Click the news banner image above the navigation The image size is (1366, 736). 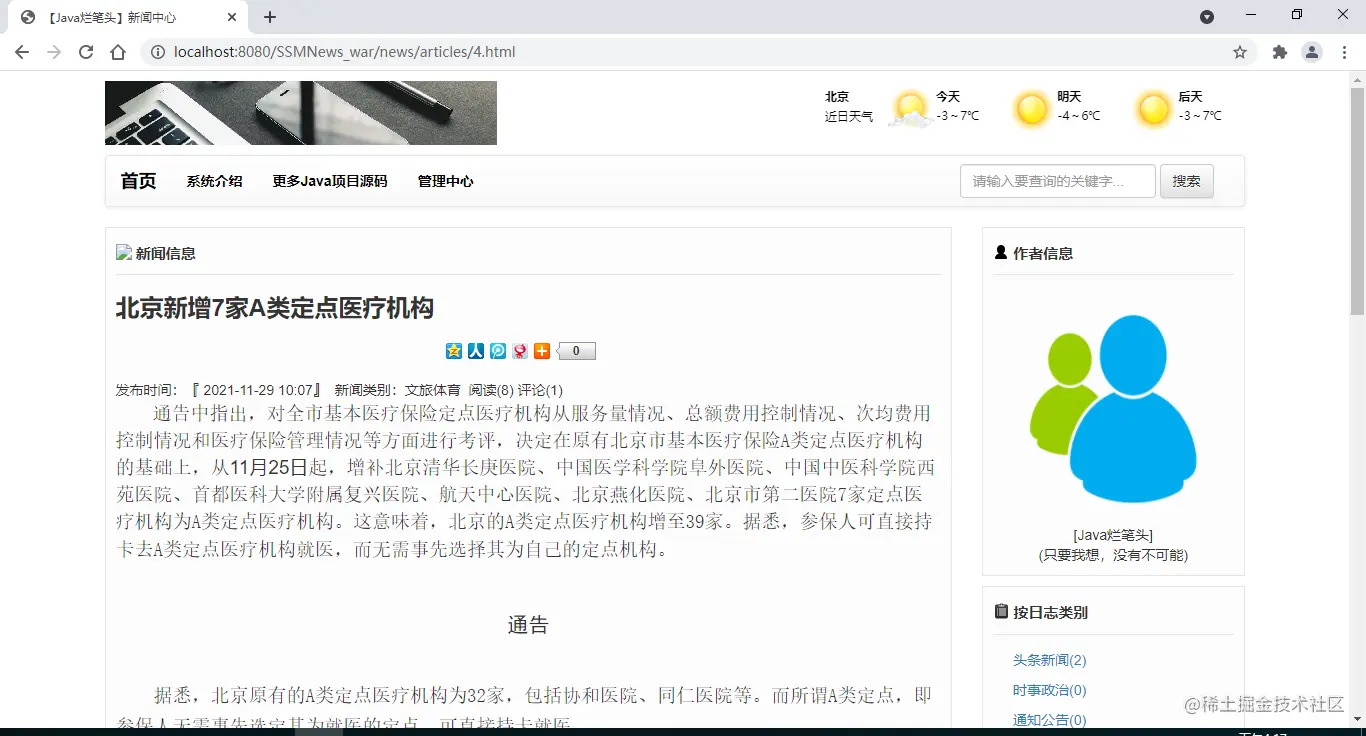(x=300, y=112)
